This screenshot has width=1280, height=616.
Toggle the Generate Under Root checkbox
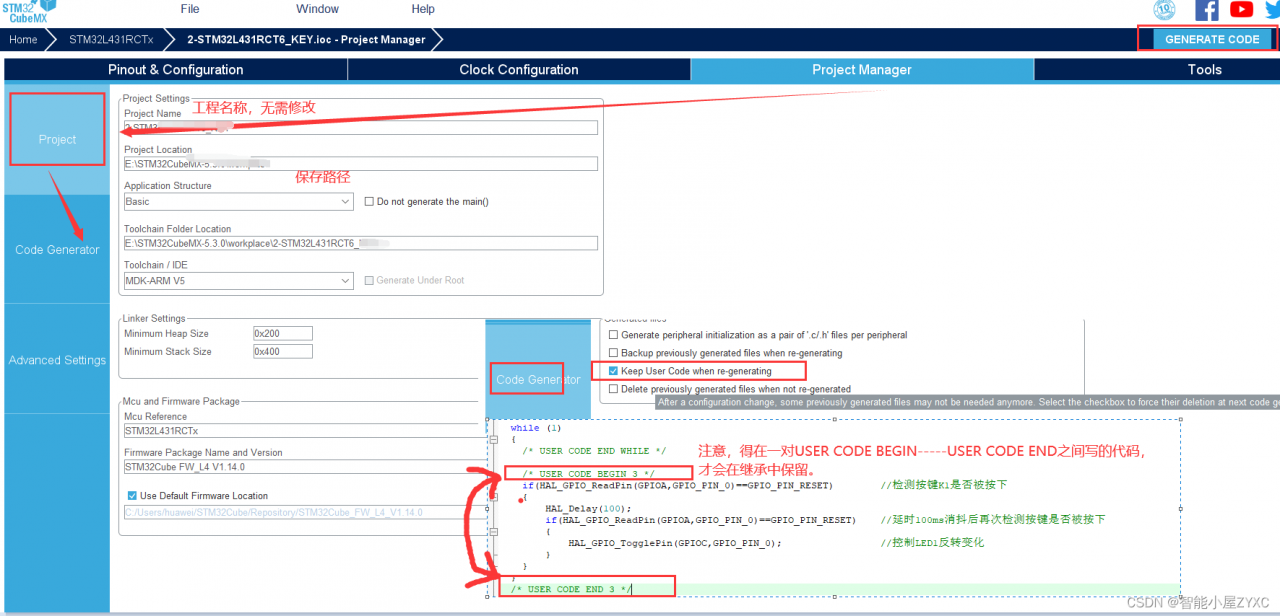369,281
